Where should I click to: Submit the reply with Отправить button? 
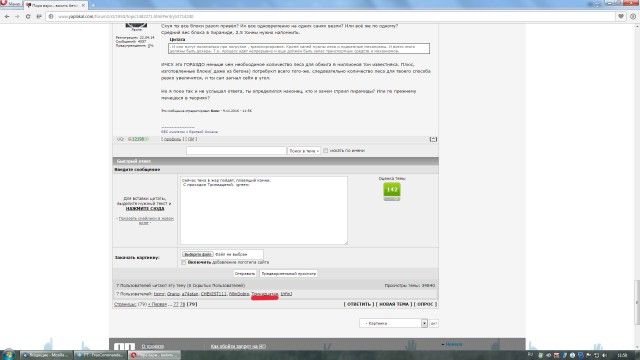[x=245, y=273]
